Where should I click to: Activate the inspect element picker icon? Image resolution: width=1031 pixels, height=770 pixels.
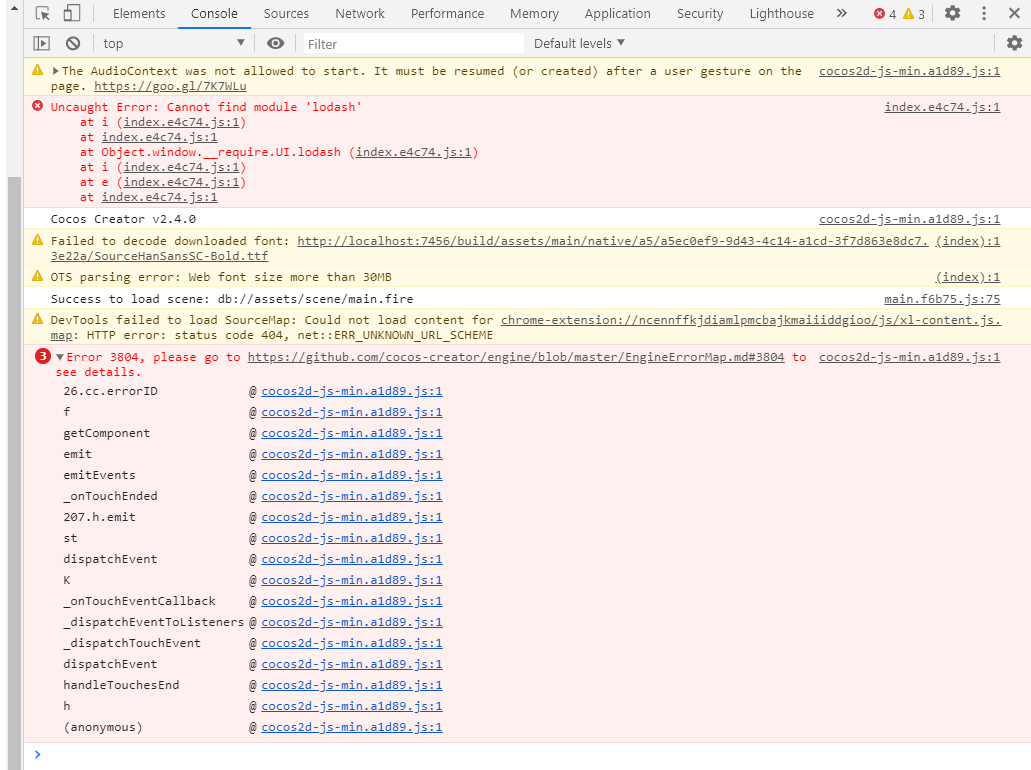click(x=43, y=13)
